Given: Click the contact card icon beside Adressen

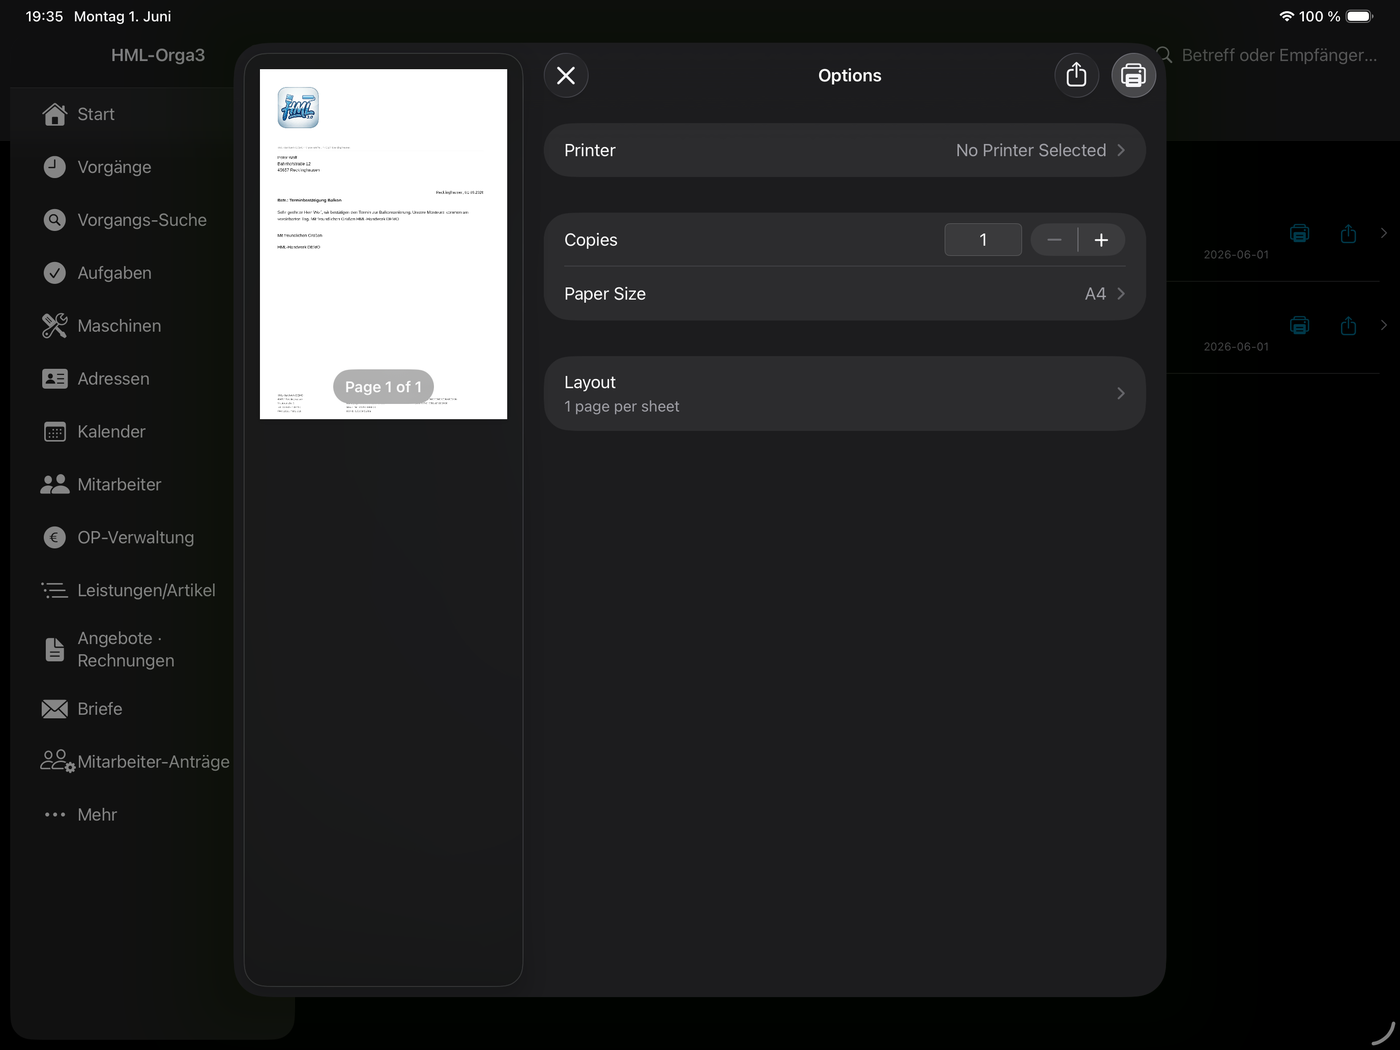Looking at the screenshot, I should 55,379.
